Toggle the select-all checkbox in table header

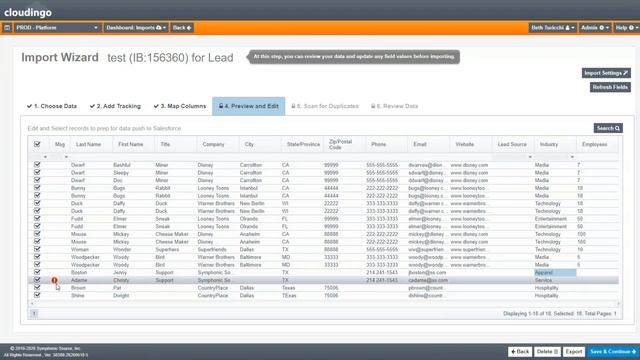point(37,144)
